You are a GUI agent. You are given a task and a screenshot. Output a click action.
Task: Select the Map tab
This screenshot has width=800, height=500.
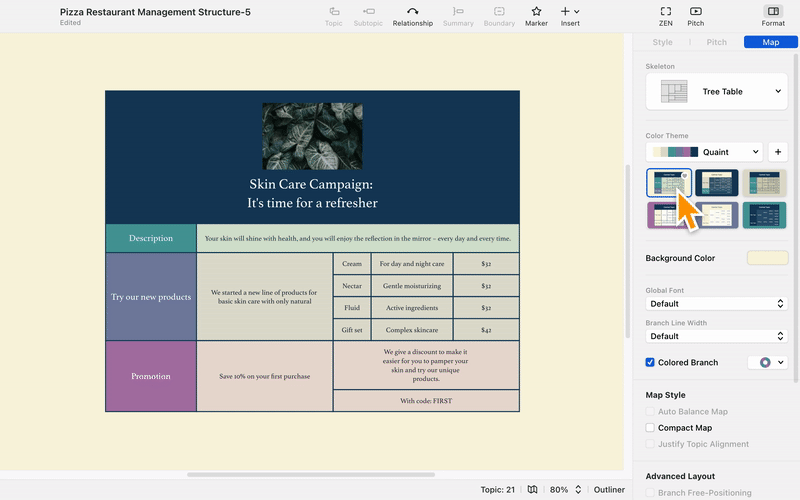[770, 42]
